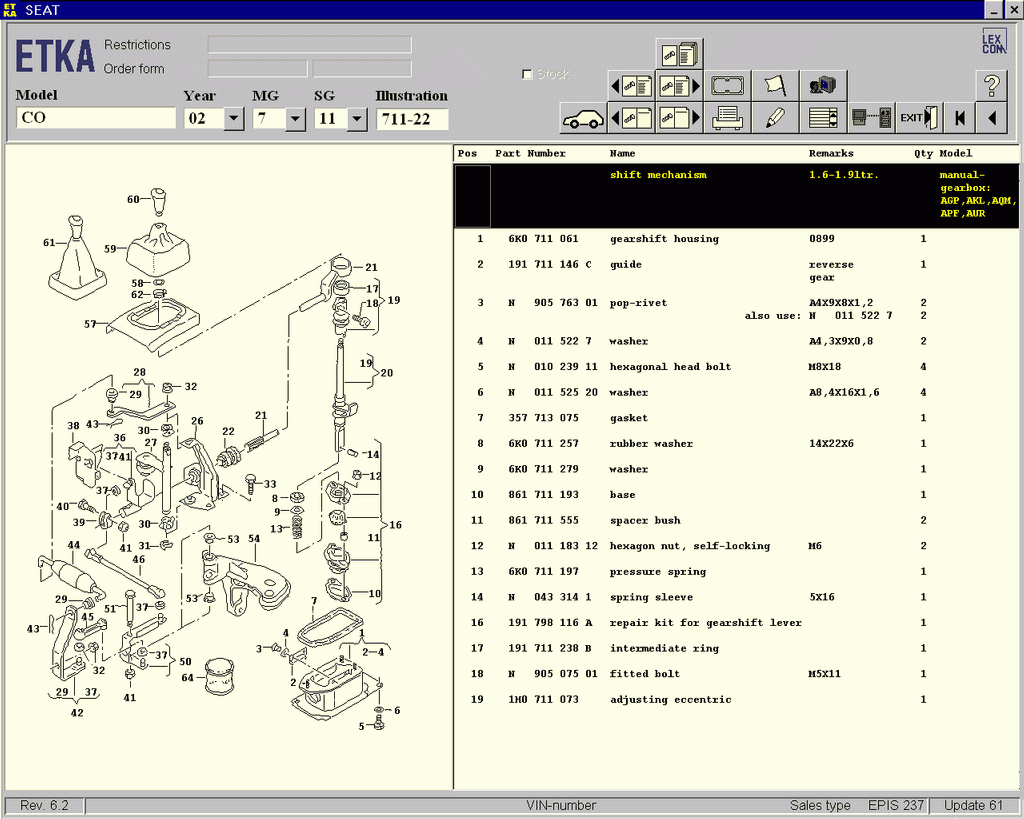Open the SG dropdown arrow
The height and width of the screenshot is (819, 1024).
[357, 119]
